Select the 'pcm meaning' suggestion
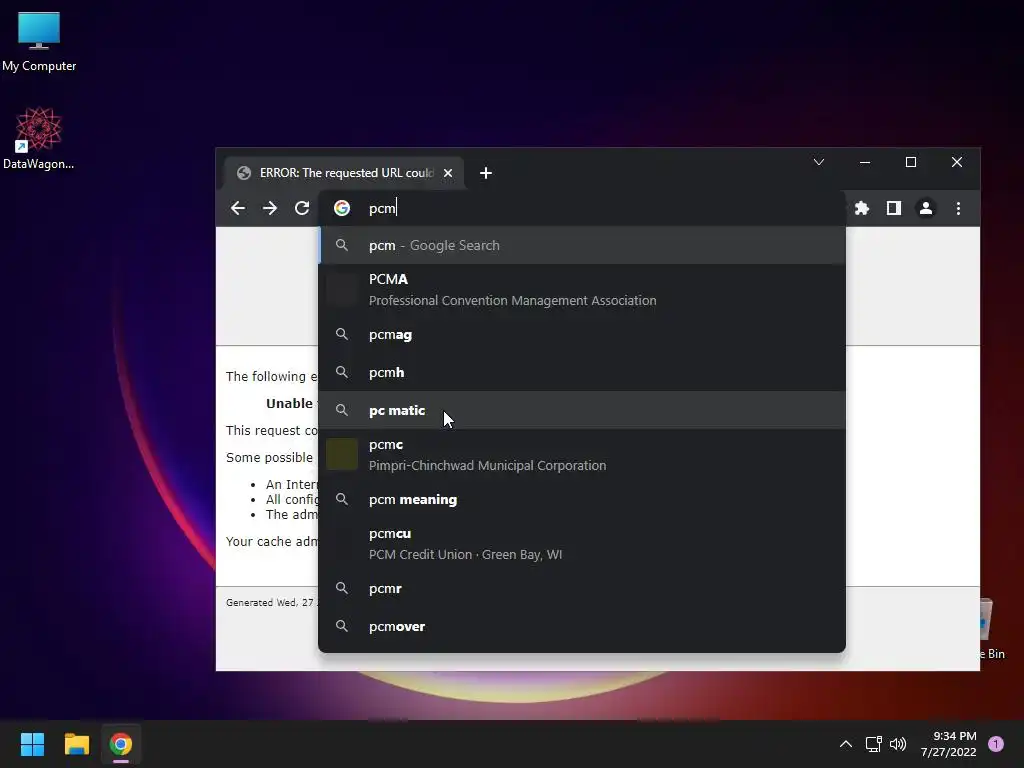 [582, 499]
